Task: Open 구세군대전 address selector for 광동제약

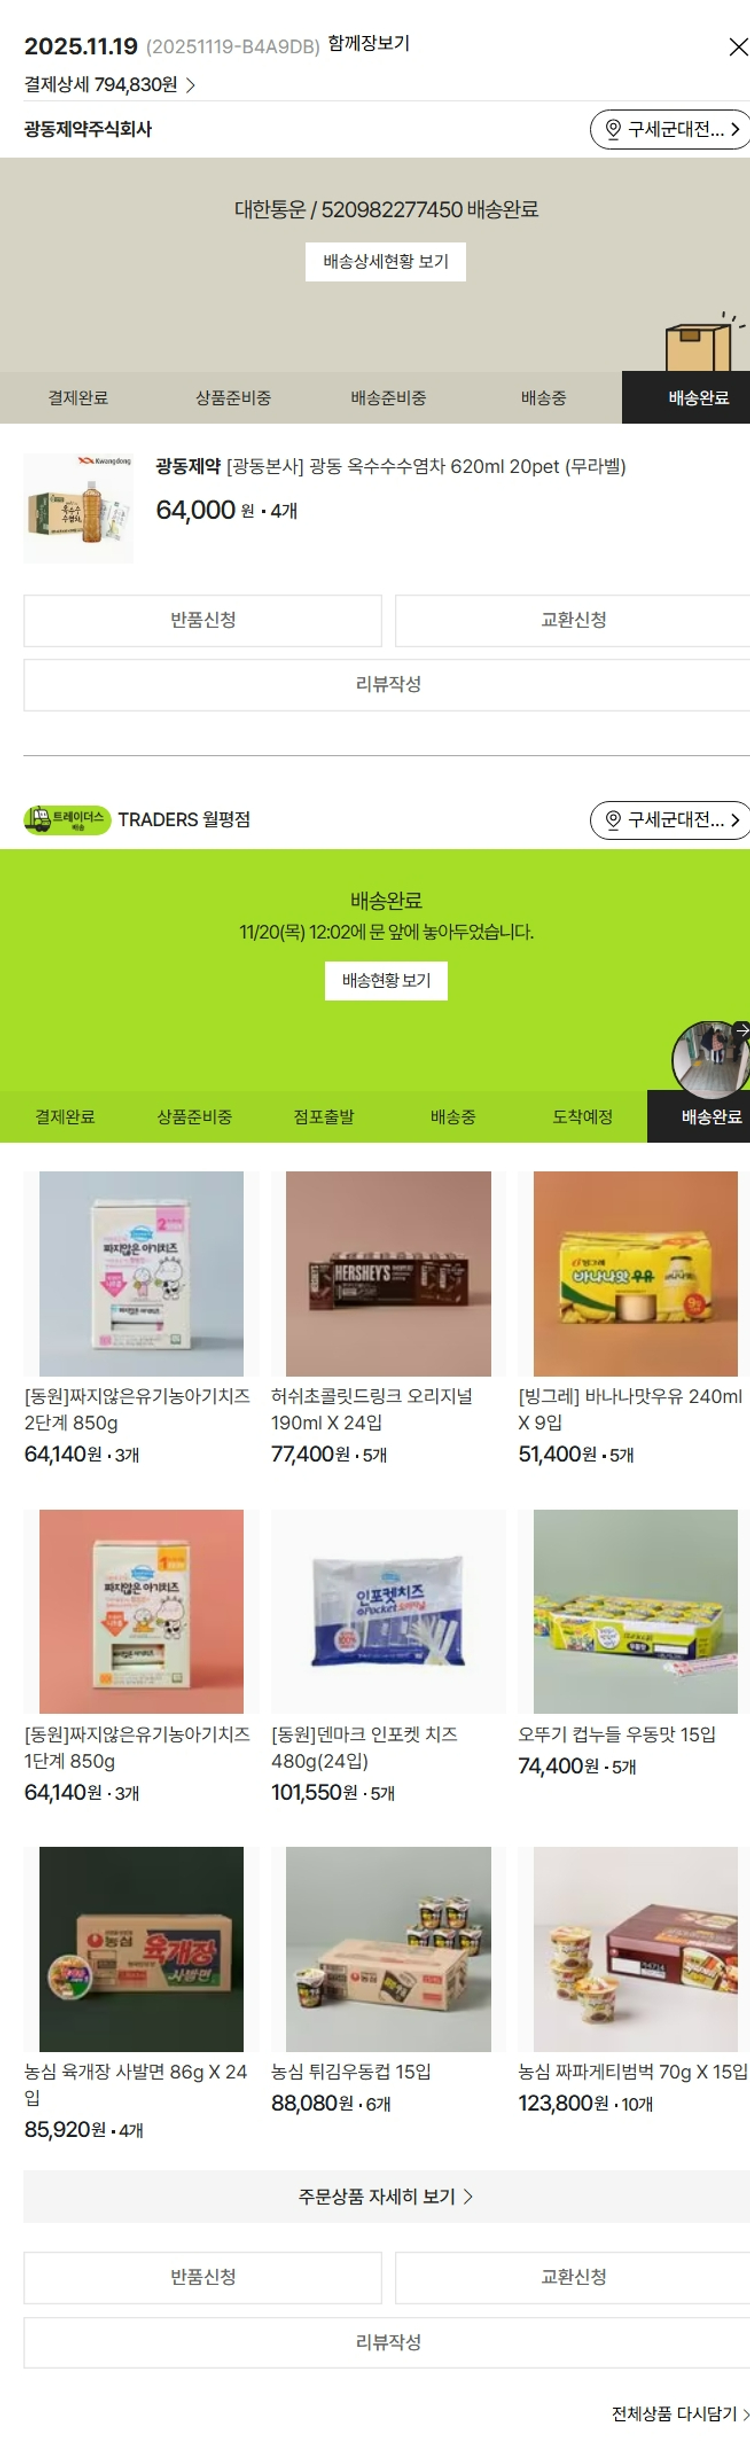Action: click(x=670, y=129)
